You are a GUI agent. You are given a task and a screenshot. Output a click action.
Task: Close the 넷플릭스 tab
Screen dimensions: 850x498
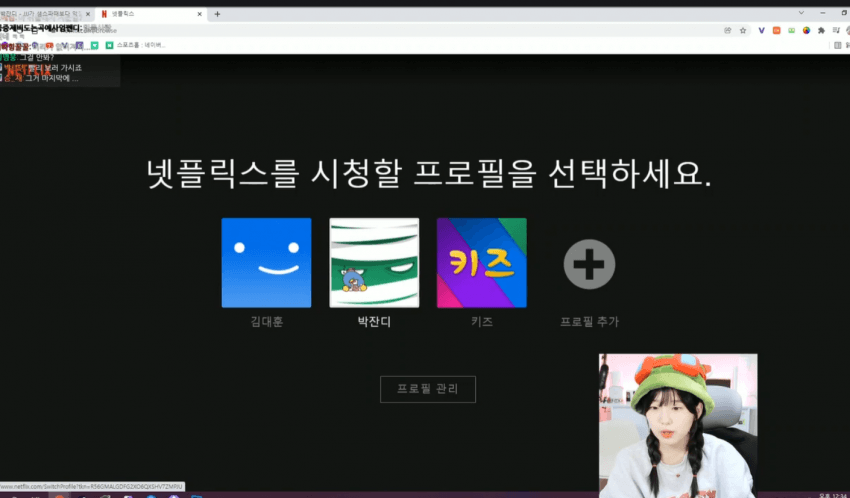(199, 14)
